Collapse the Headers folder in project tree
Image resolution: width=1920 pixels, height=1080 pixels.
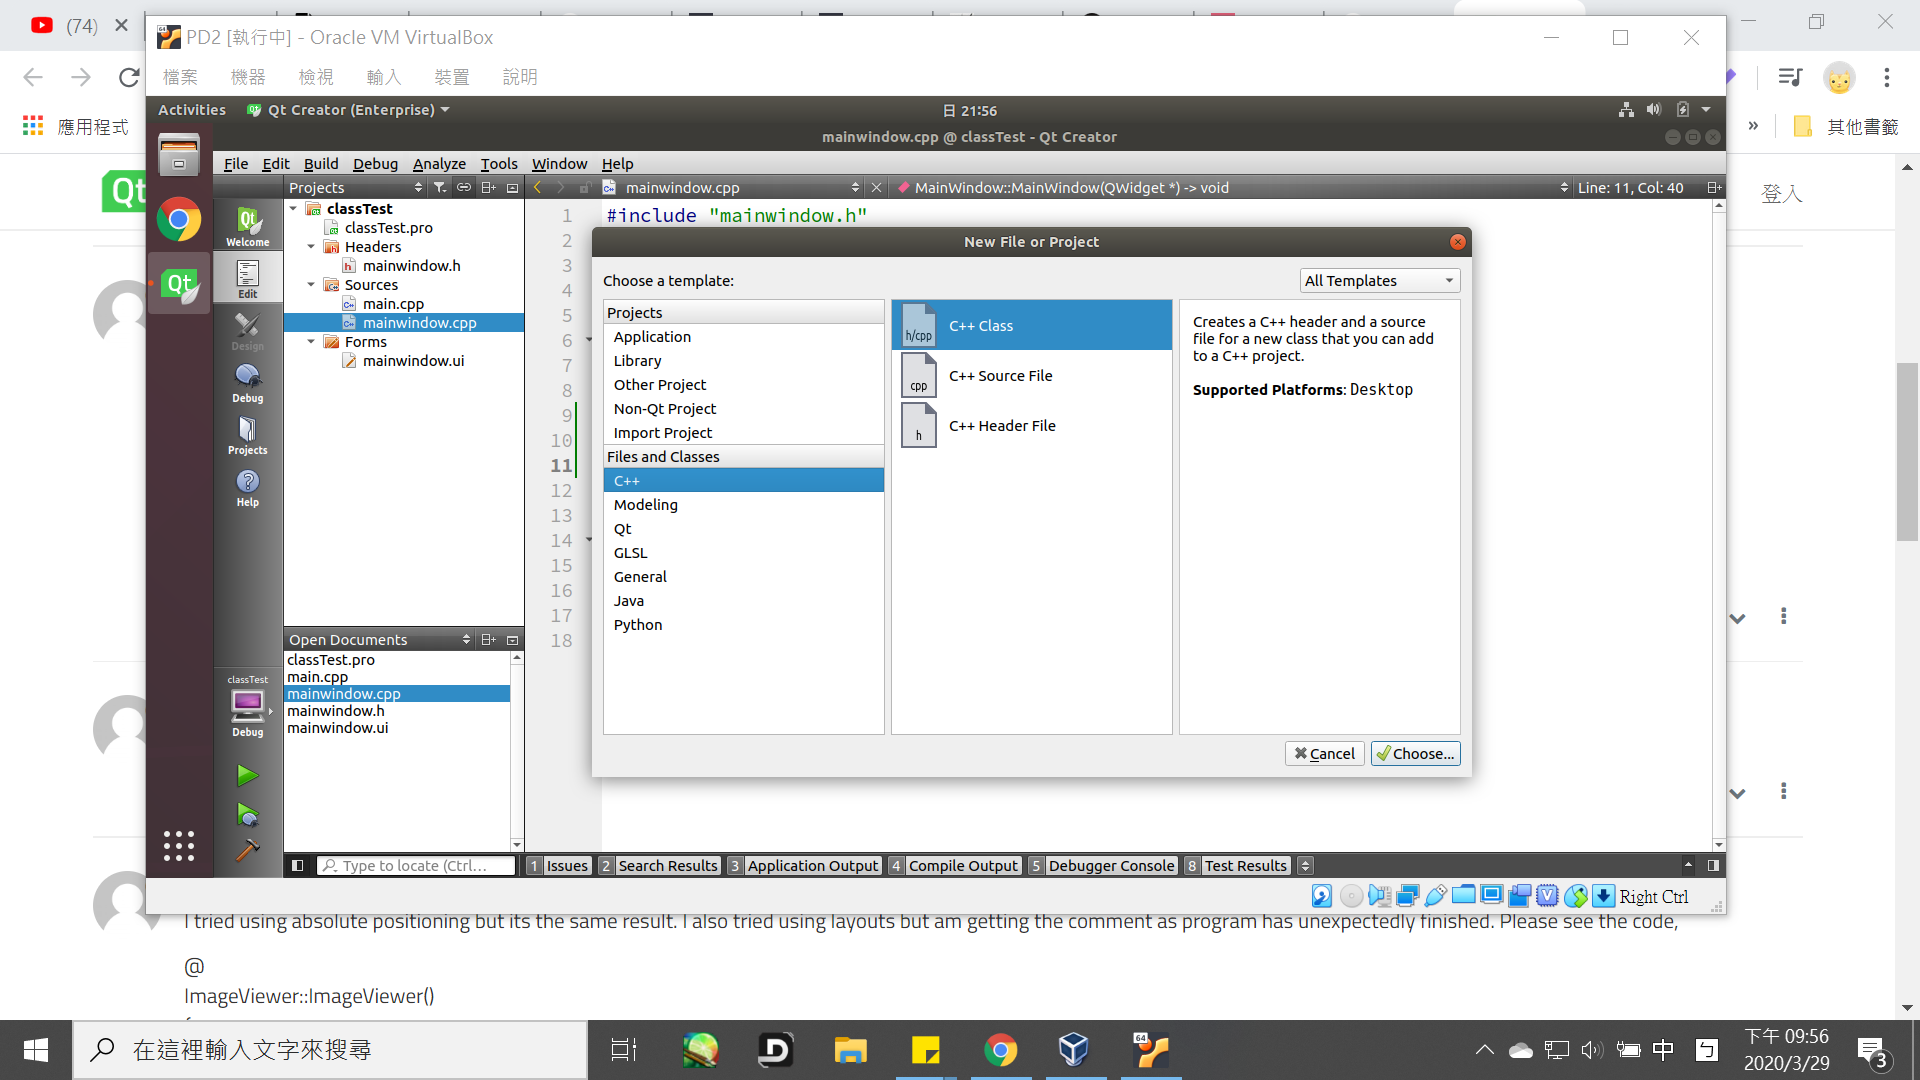pyautogui.click(x=311, y=247)
